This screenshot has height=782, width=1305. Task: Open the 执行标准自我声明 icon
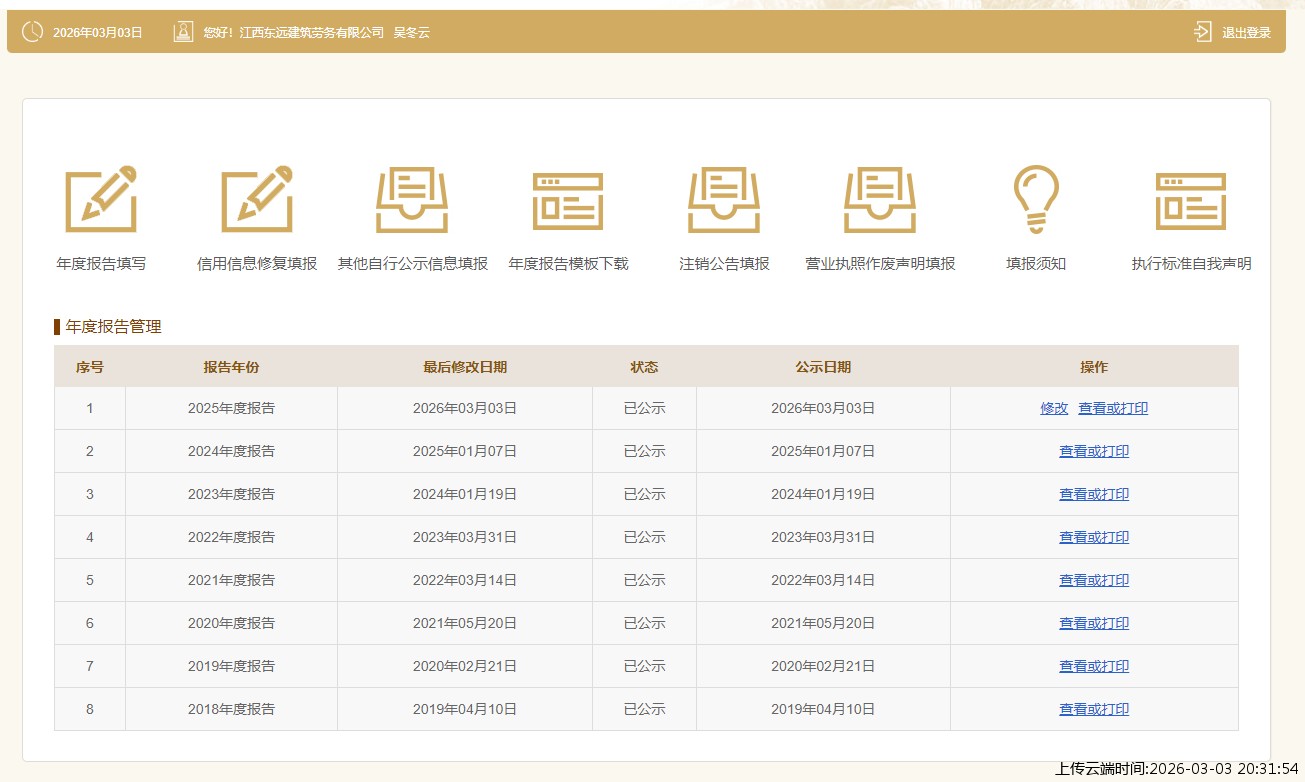point(1191,199)
